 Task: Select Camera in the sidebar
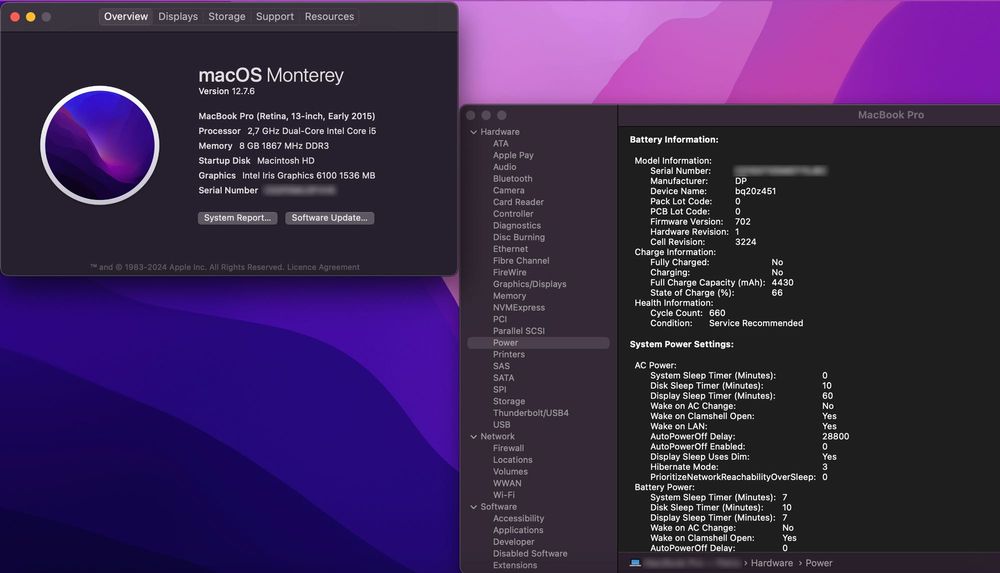coord(509,190)
